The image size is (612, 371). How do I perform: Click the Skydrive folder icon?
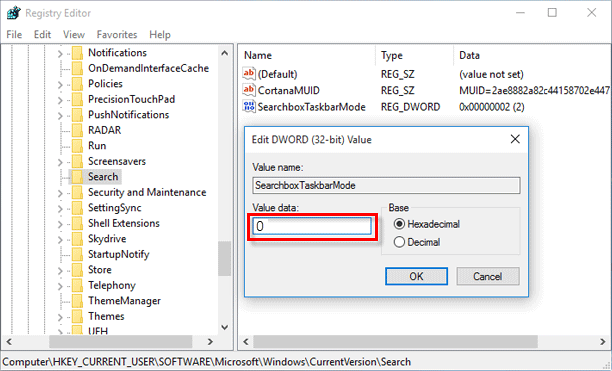pos(77,239)
